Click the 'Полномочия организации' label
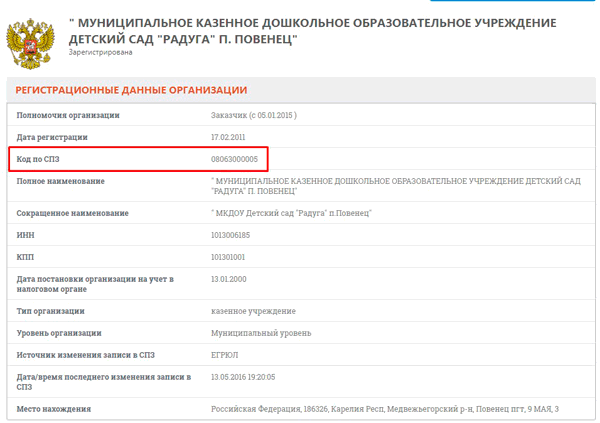The image size is (600, 423). [68, 115]
